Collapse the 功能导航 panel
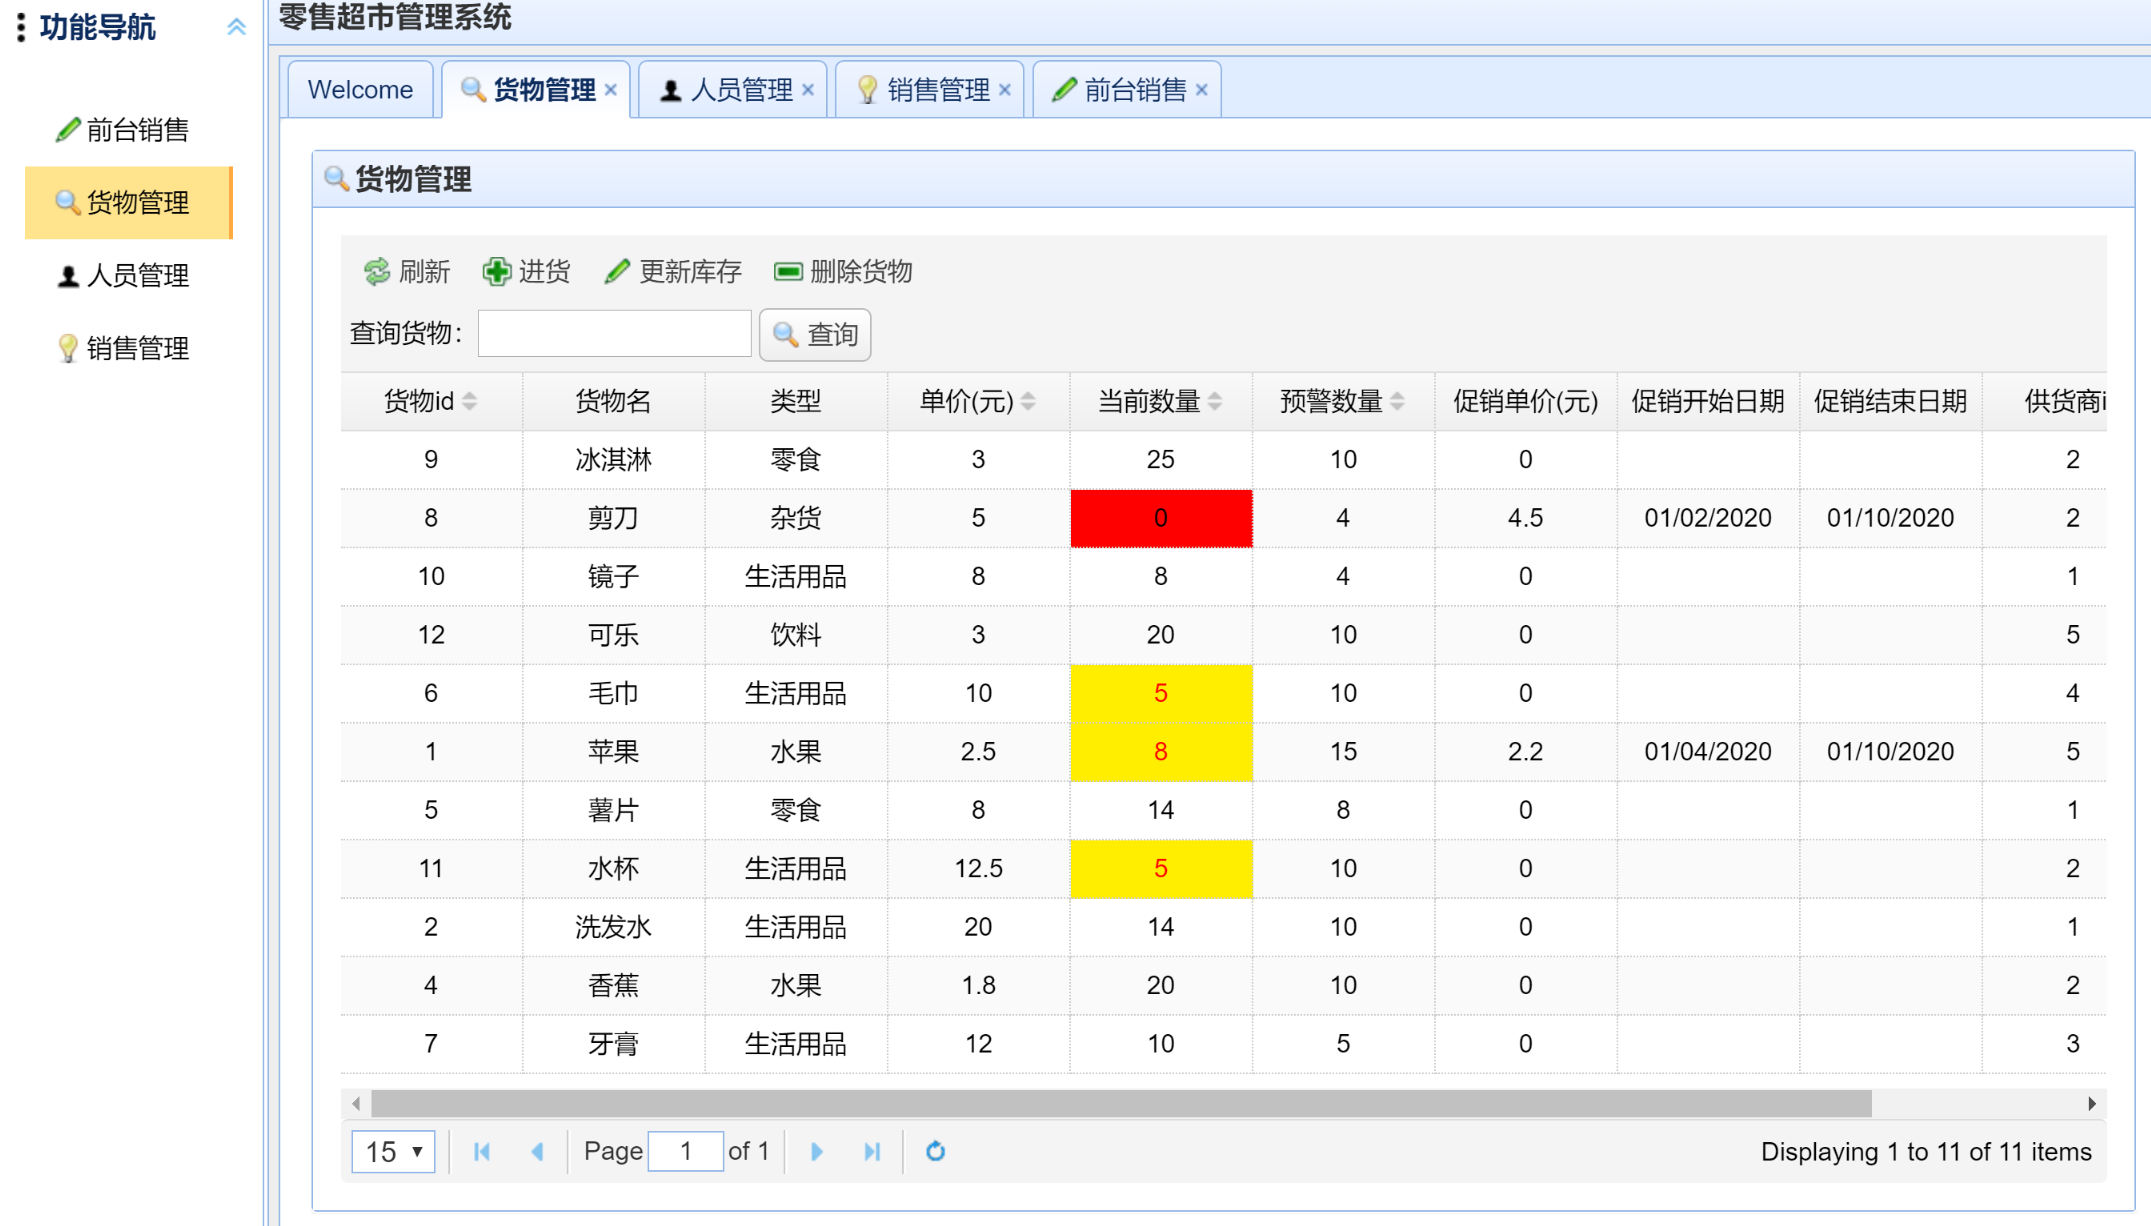The image size is (2151, 1226). [236, 27]
